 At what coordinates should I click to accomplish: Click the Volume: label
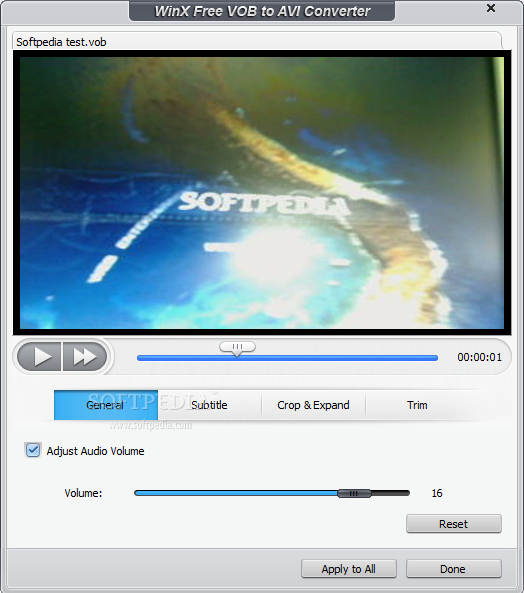(x=83, y=493)
